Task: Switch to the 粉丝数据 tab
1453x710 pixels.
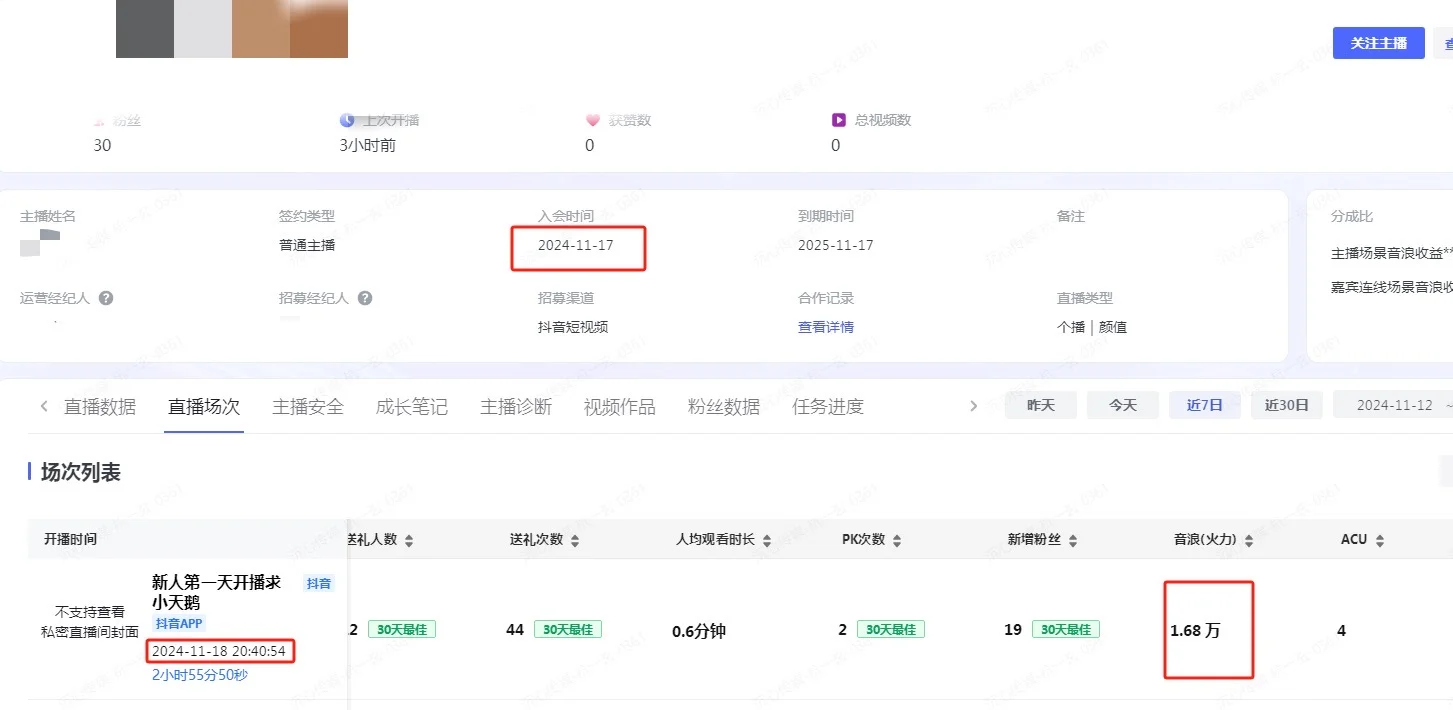Action: point(724,407)
